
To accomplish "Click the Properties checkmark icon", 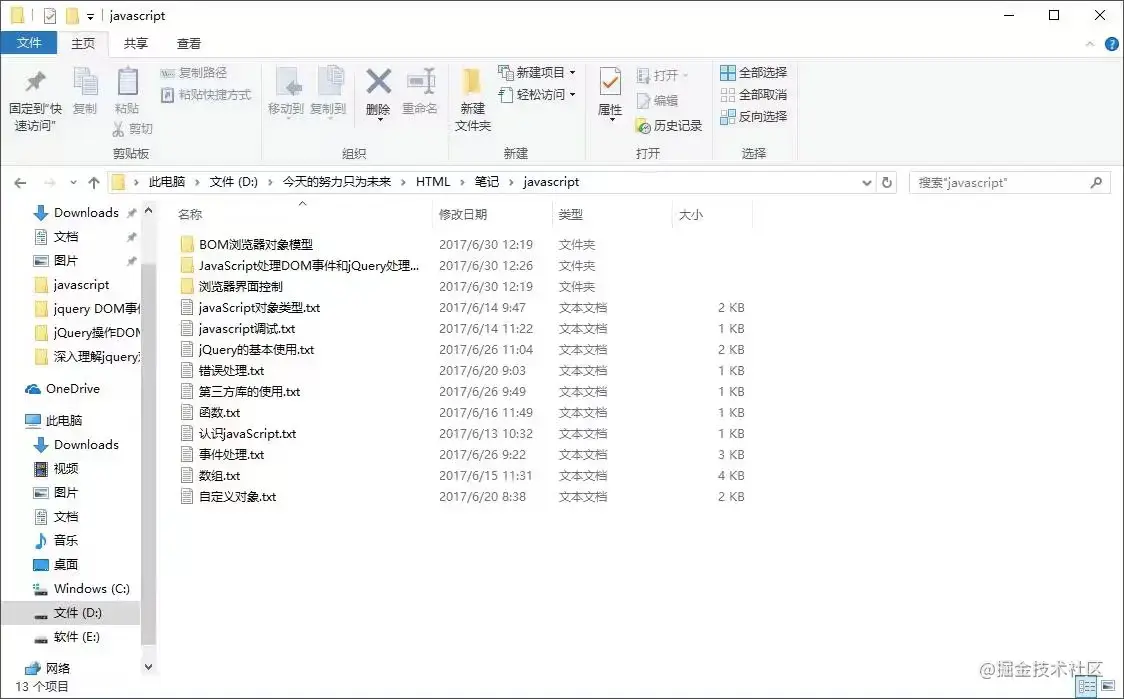I will [x=610, y=81].
